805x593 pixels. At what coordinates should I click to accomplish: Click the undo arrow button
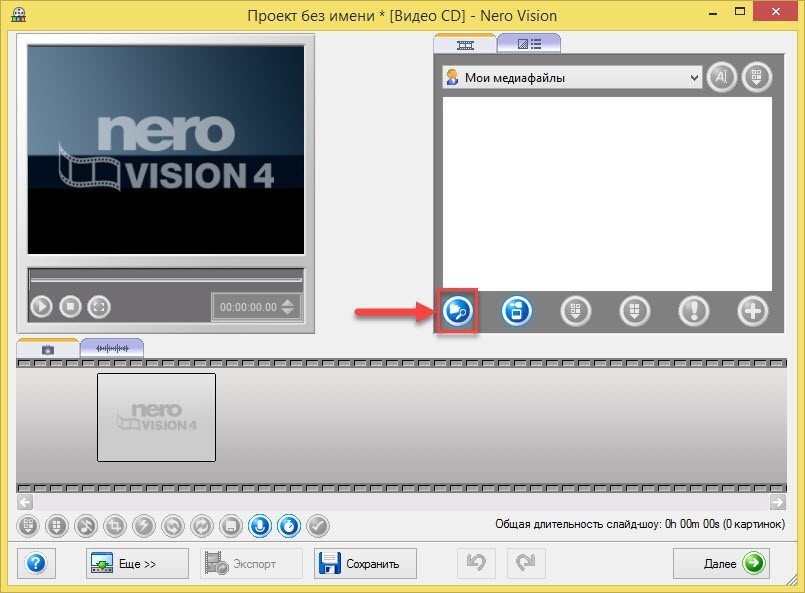pos(476,563)
